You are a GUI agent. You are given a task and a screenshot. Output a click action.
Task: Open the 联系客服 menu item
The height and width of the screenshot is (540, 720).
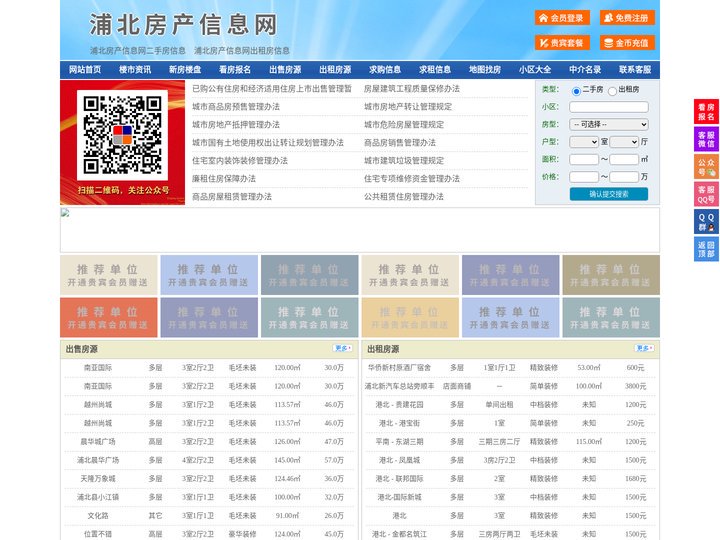tap(635, 70)
